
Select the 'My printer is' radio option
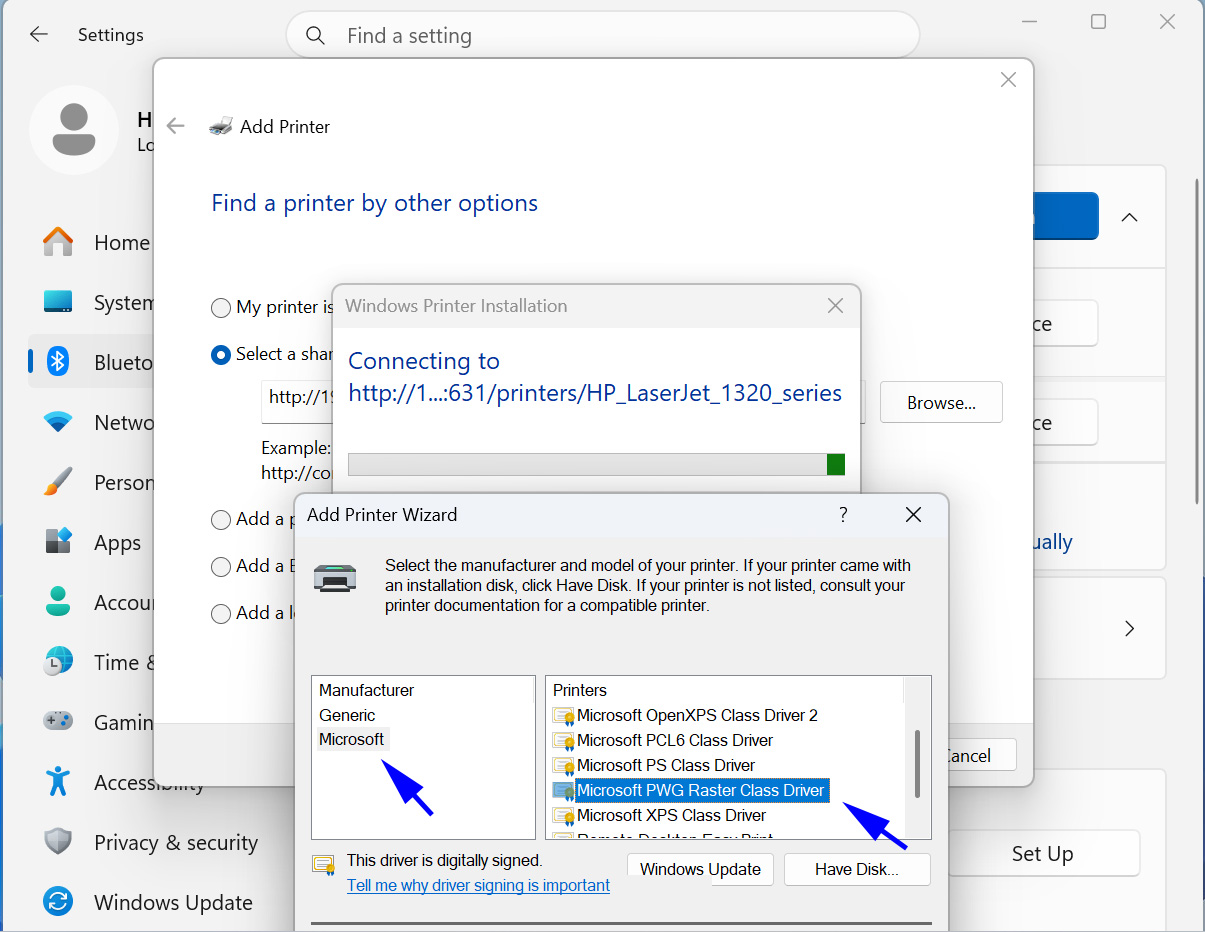tap(221, 308)
